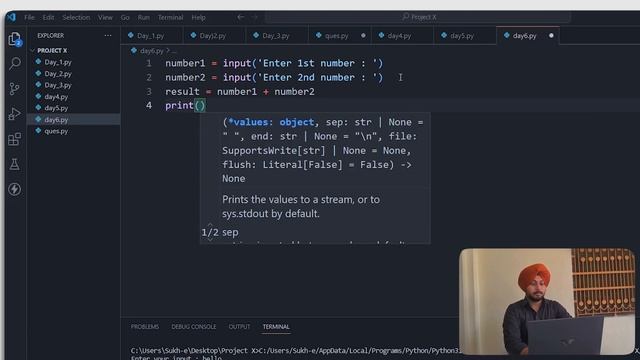
Task: Open the Testing flask view
Action: pyautogui.click(x=15, y=164)
